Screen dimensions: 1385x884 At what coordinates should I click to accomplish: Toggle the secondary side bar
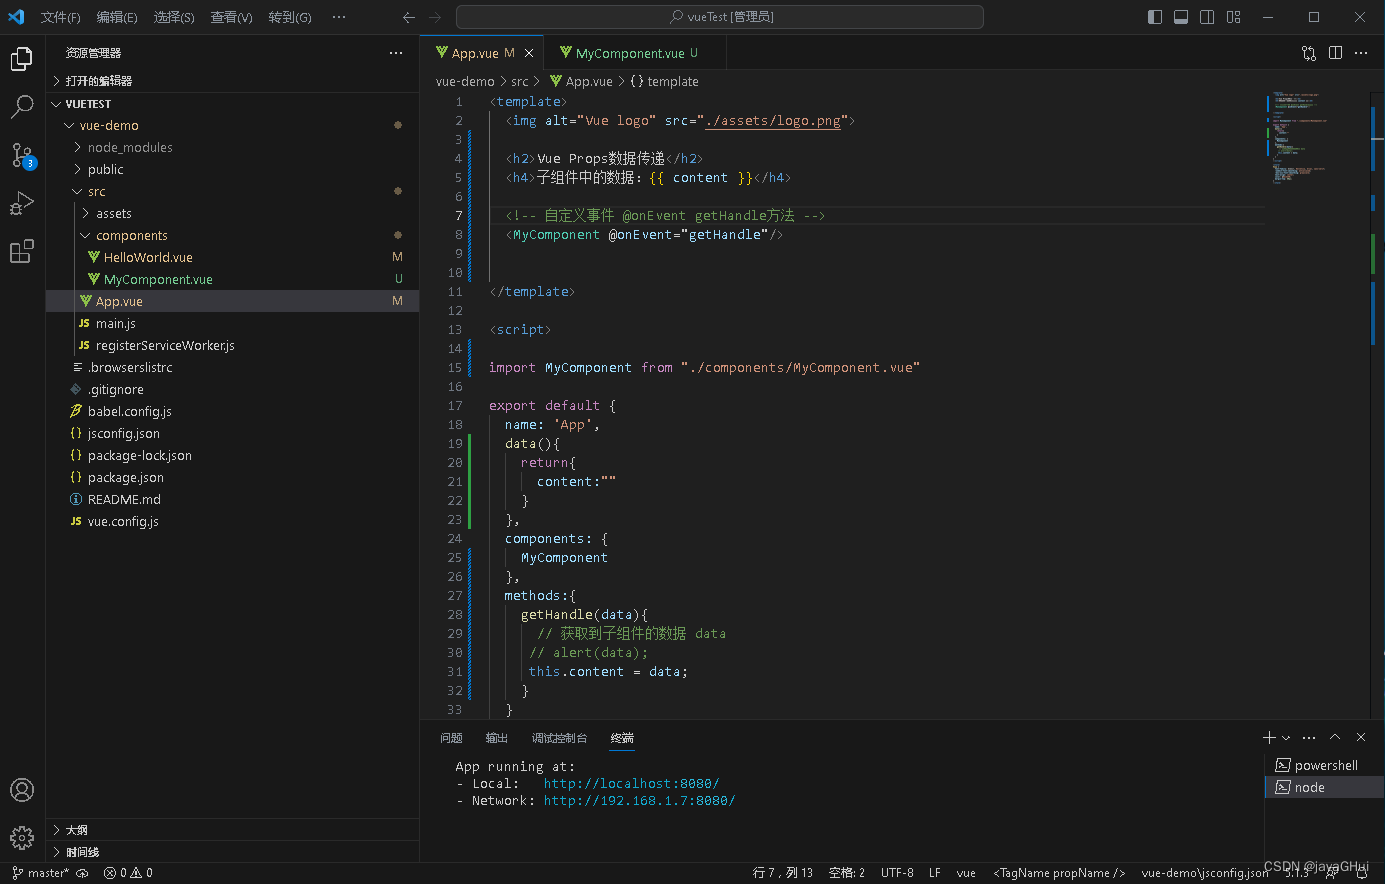click(1206, 16)
